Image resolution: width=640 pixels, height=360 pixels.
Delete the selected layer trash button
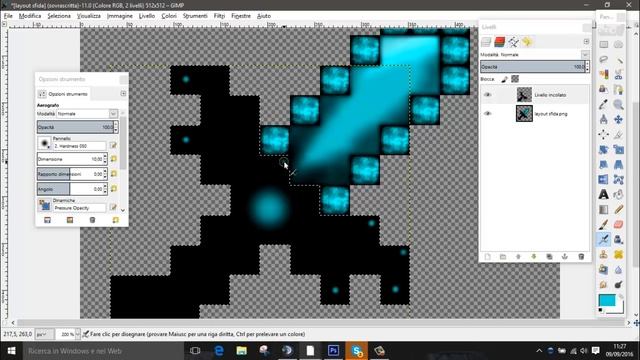click(581, 257)
